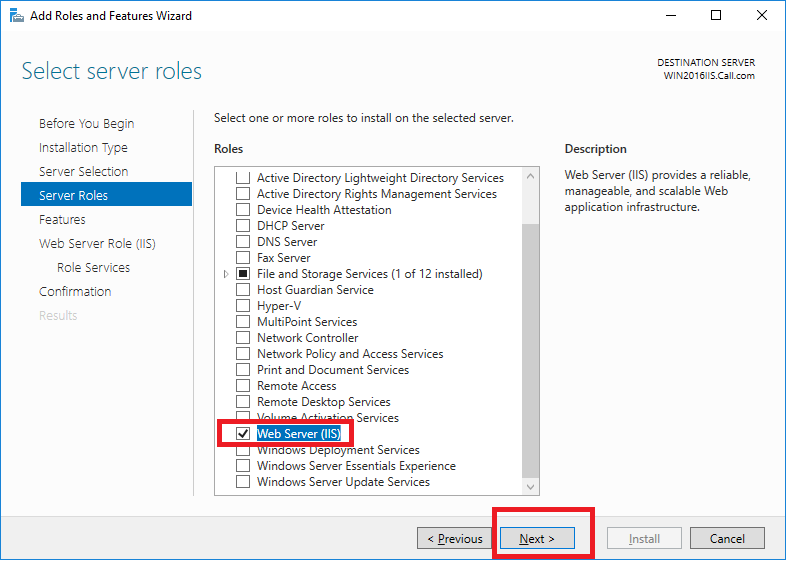Check Active Directory Rights Management Services
The height and width of the screenshot is (561, 786).
[x=243, y=194]
